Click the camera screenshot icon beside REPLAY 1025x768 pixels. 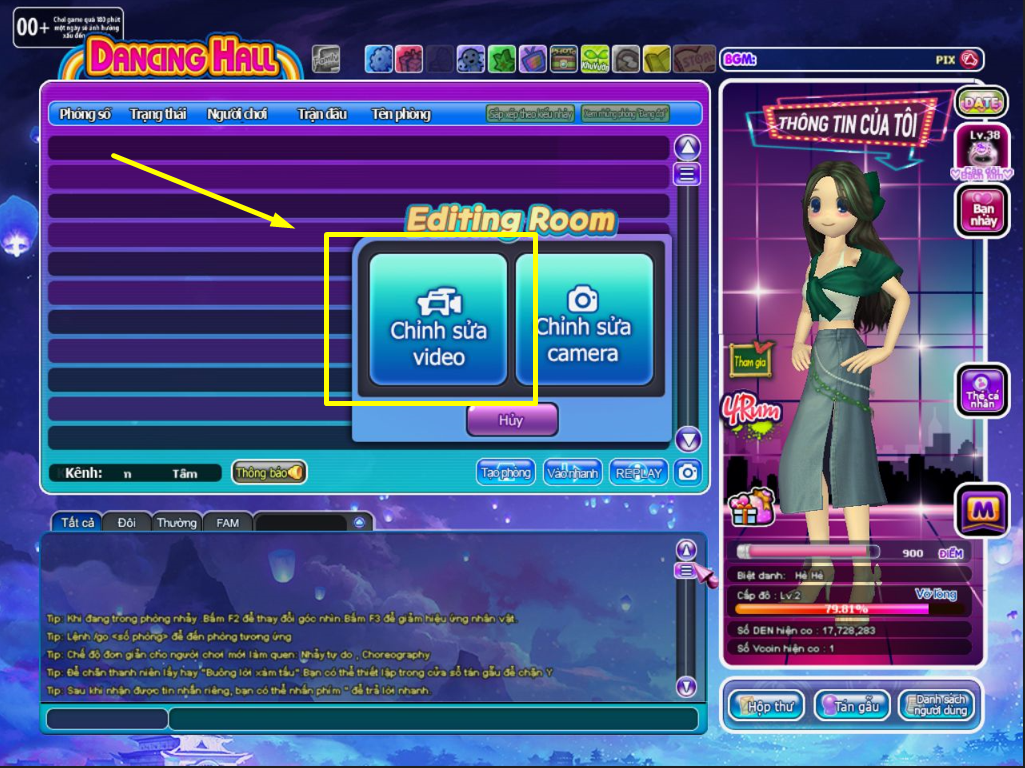pyautogui.click(x=686, y=472)
